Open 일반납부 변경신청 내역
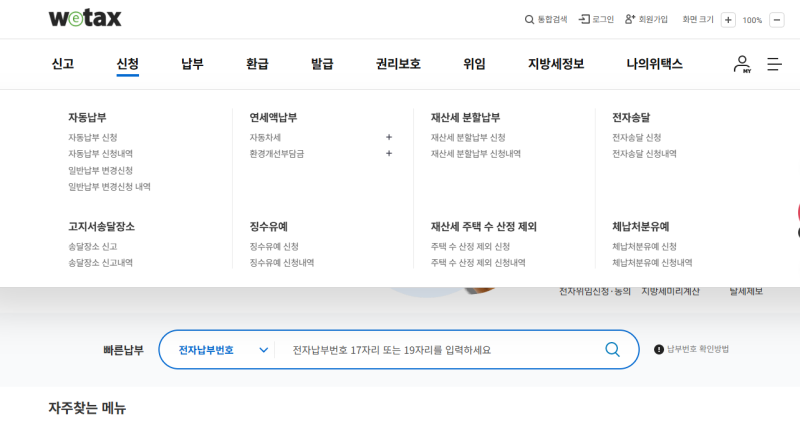 pyautogui.click(x=110, y=187)
